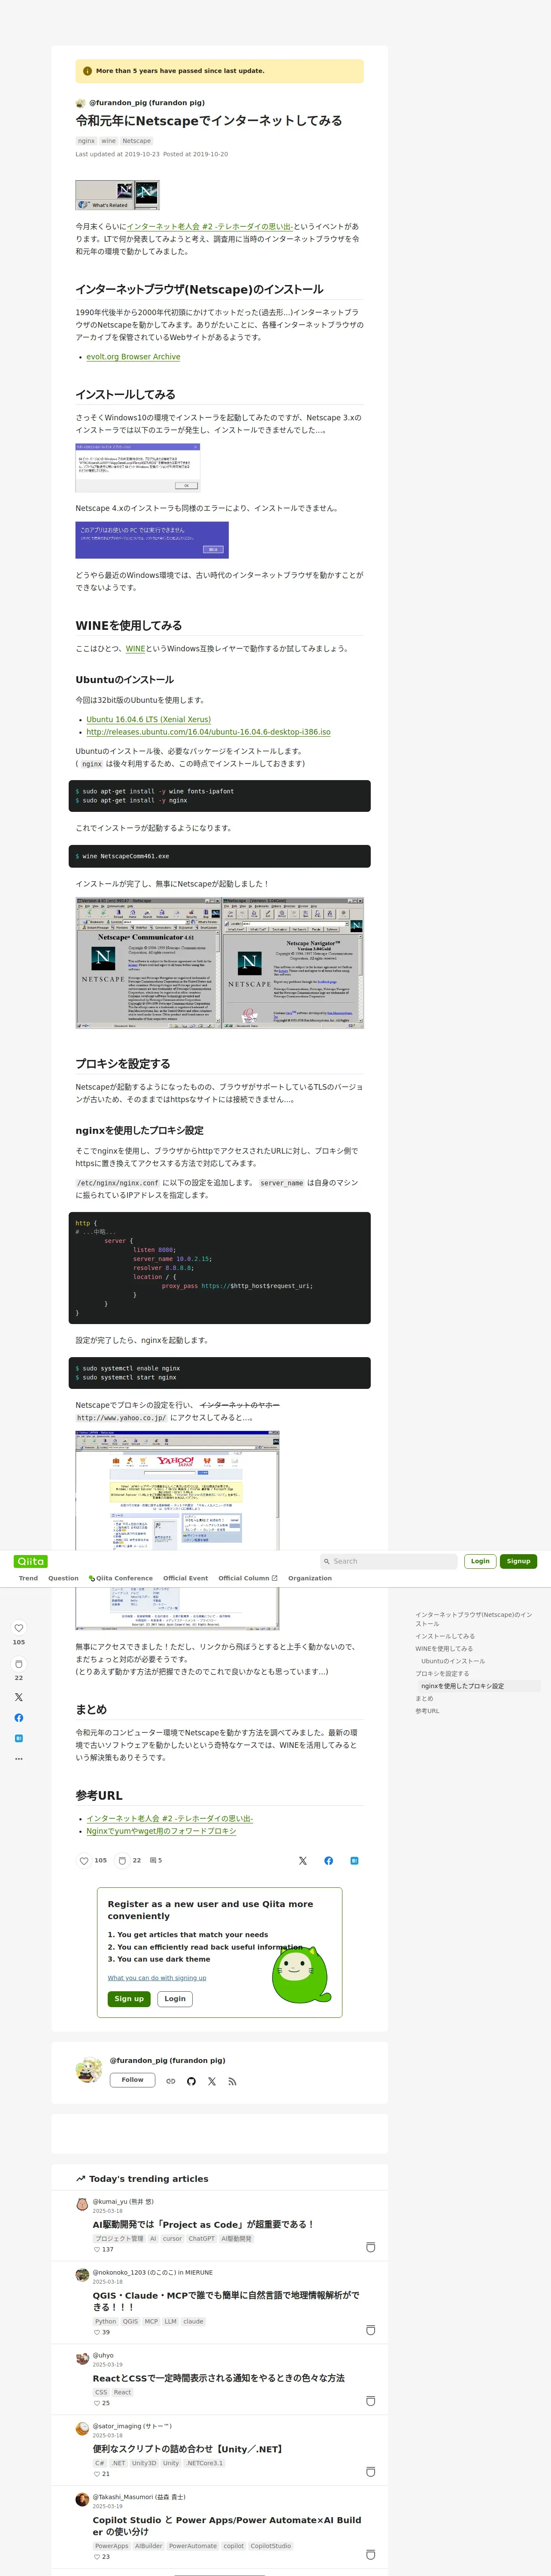Open author's website link icon next to Follow

pos(171,2081)
